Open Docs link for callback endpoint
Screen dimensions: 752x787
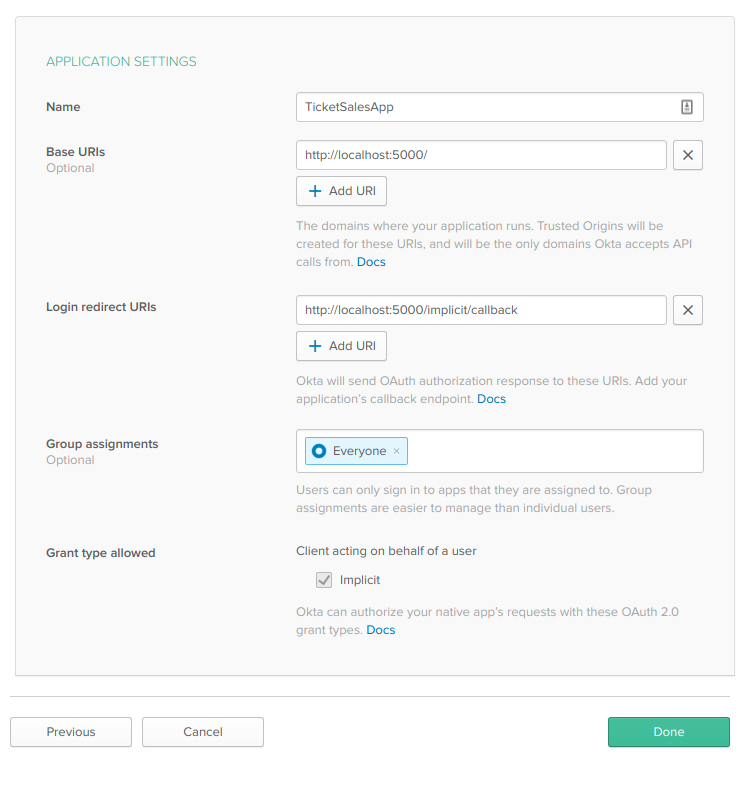tap(491, 399)
